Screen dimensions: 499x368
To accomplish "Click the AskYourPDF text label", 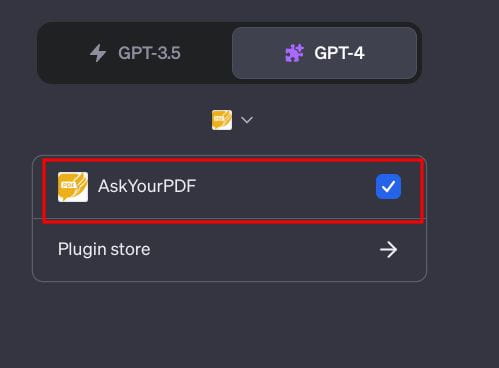I will click(147, 186).
